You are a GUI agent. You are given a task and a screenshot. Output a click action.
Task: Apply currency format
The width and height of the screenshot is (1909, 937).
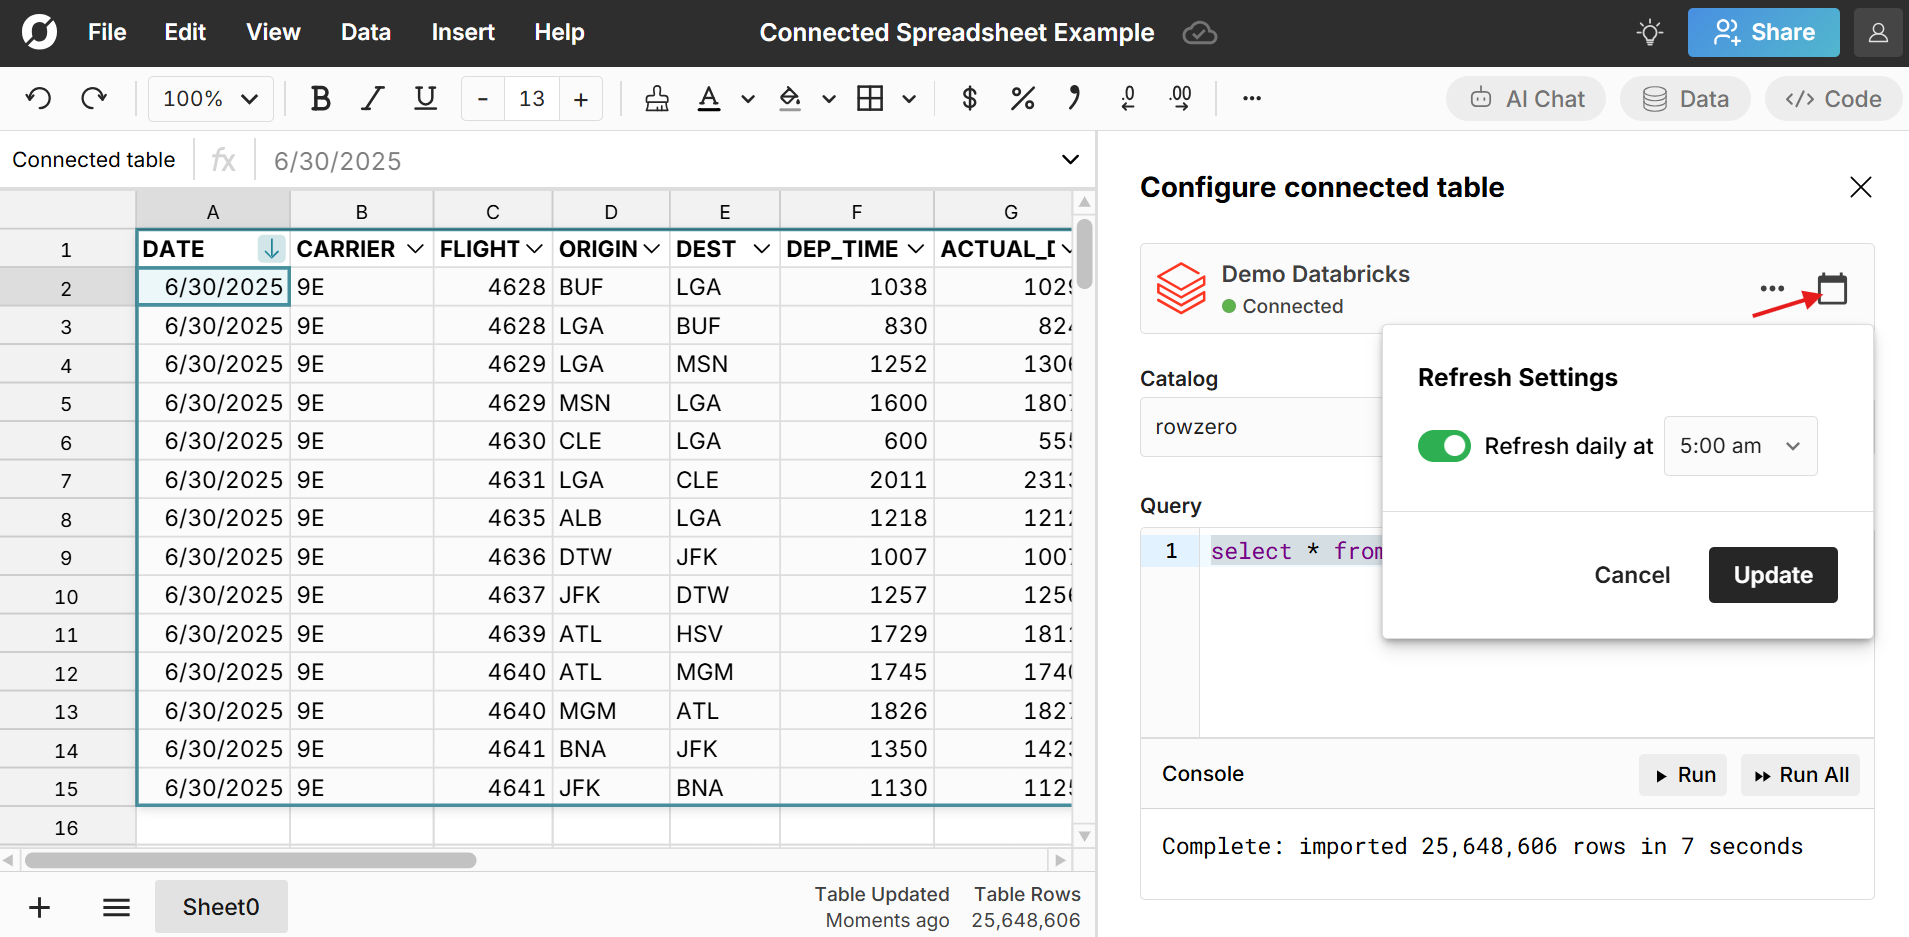pos(969,98)
